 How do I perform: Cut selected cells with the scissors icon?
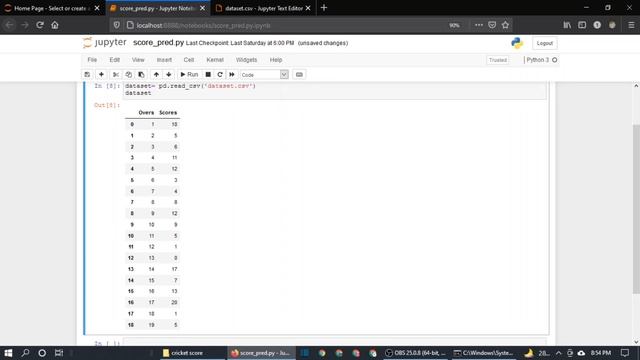116,75
